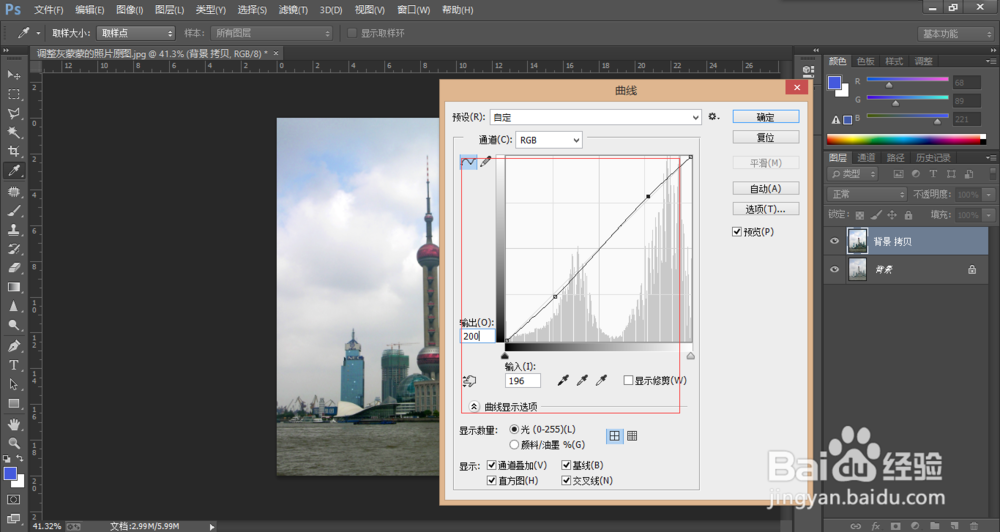Open the 窗口(W) menu

pos(413,10)
